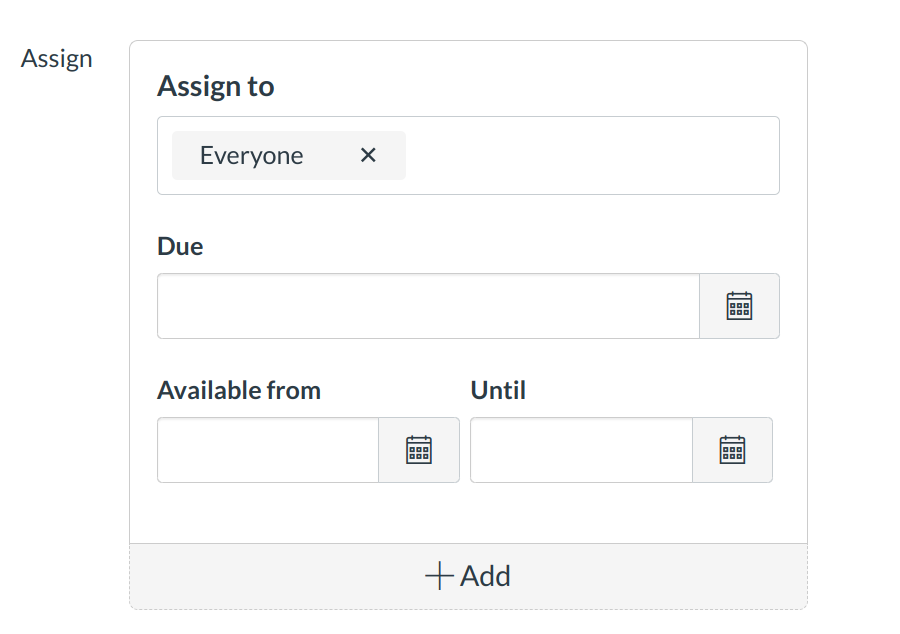Screen dimensions: 900x634
Task: Open the Available from calendar picker
Action: pyautogui.click(x=418, y=450)
